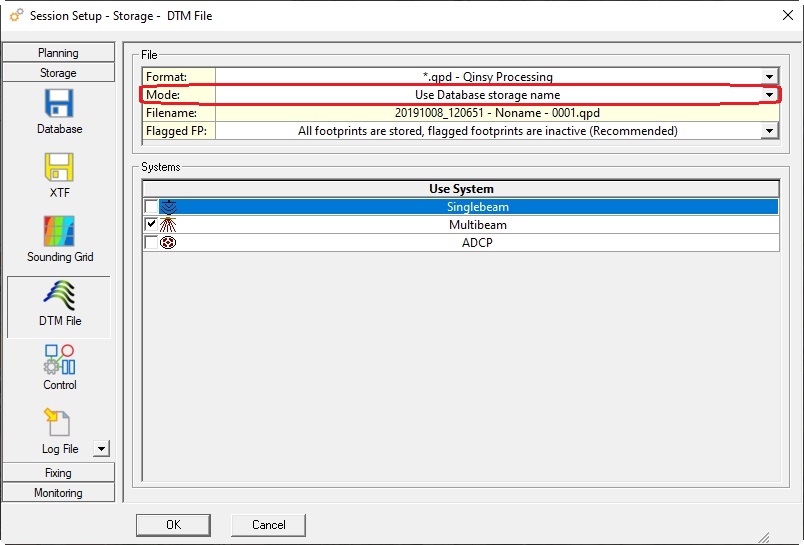Open the Control settings icon
The width and height of the screenshot is (804, 545).
(x=59, y=359)
